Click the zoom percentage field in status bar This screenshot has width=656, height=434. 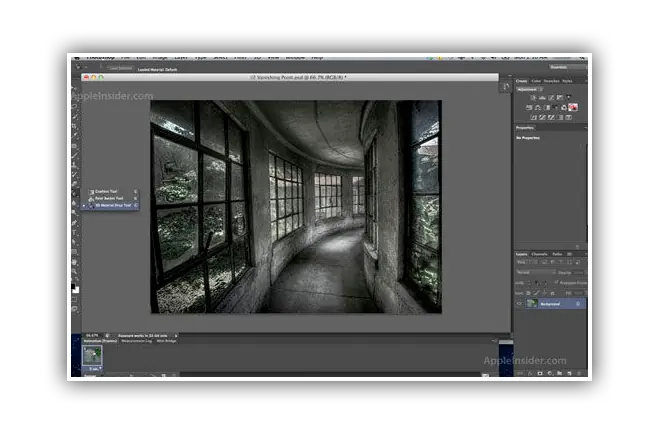[x=91, y=334]
